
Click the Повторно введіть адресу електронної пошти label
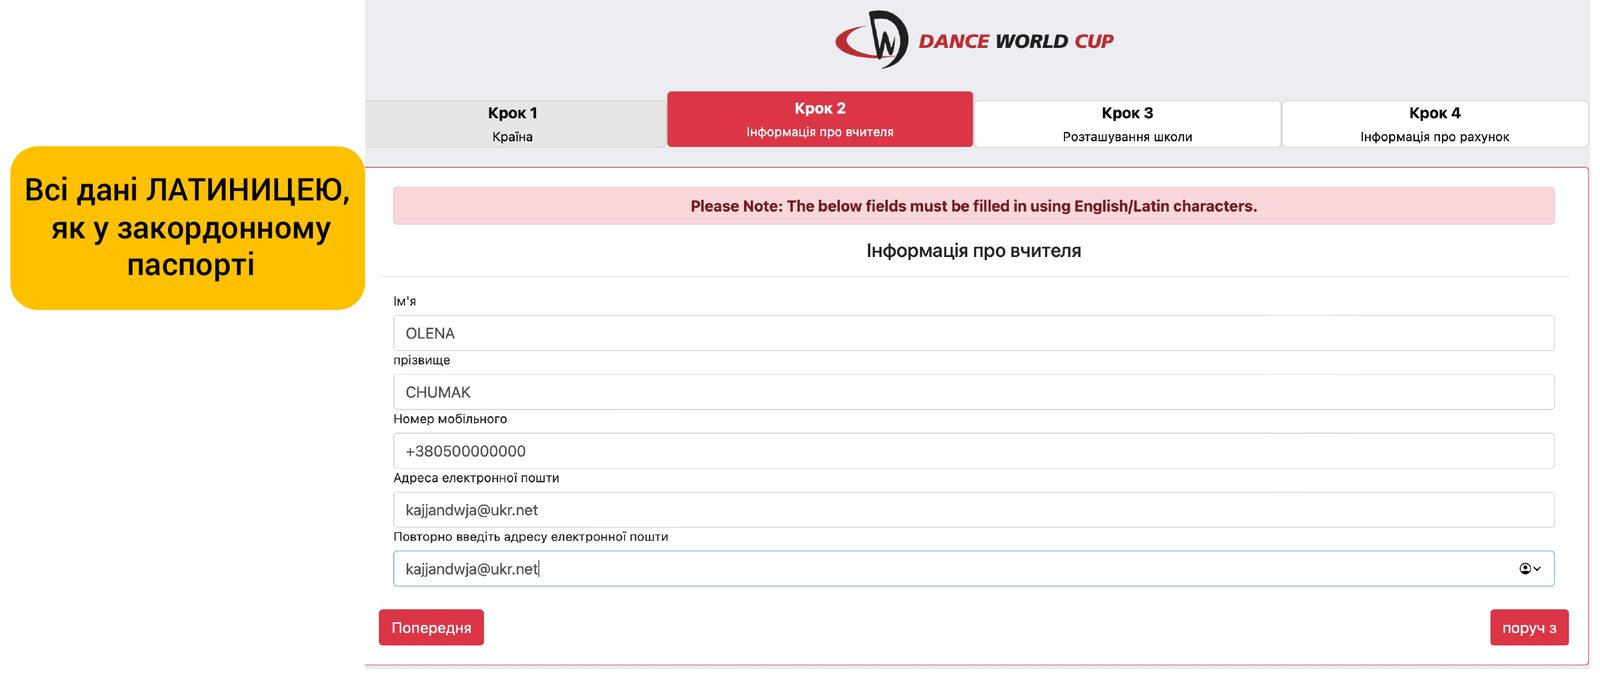[x=531, y=537]
